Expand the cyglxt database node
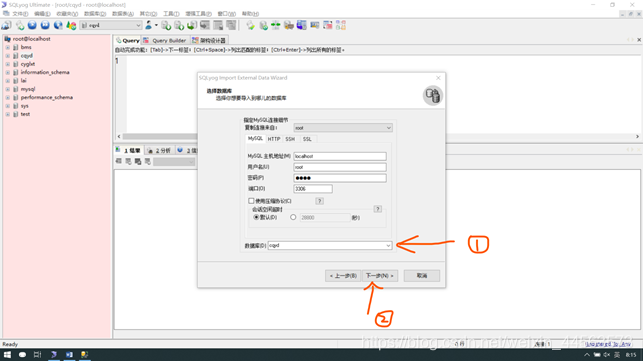This screenshot has width=643, height=361. point(7,64)
